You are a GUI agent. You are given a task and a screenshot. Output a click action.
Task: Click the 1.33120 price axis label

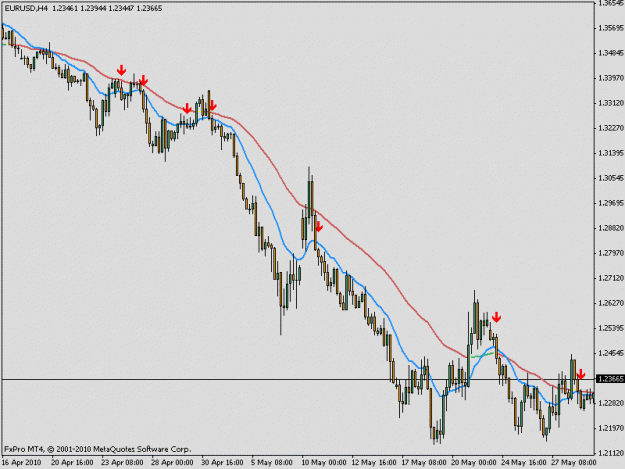pos(611,103)
